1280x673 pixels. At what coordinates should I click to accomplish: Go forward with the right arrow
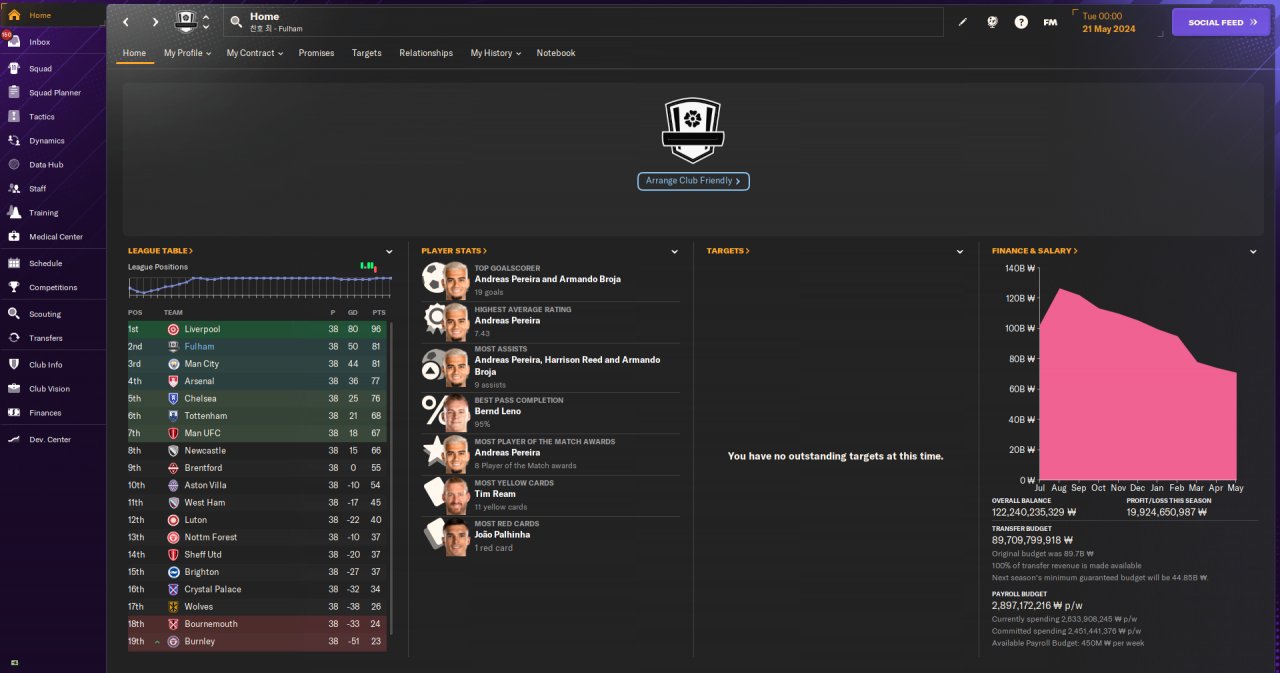[x=155, y=22]
